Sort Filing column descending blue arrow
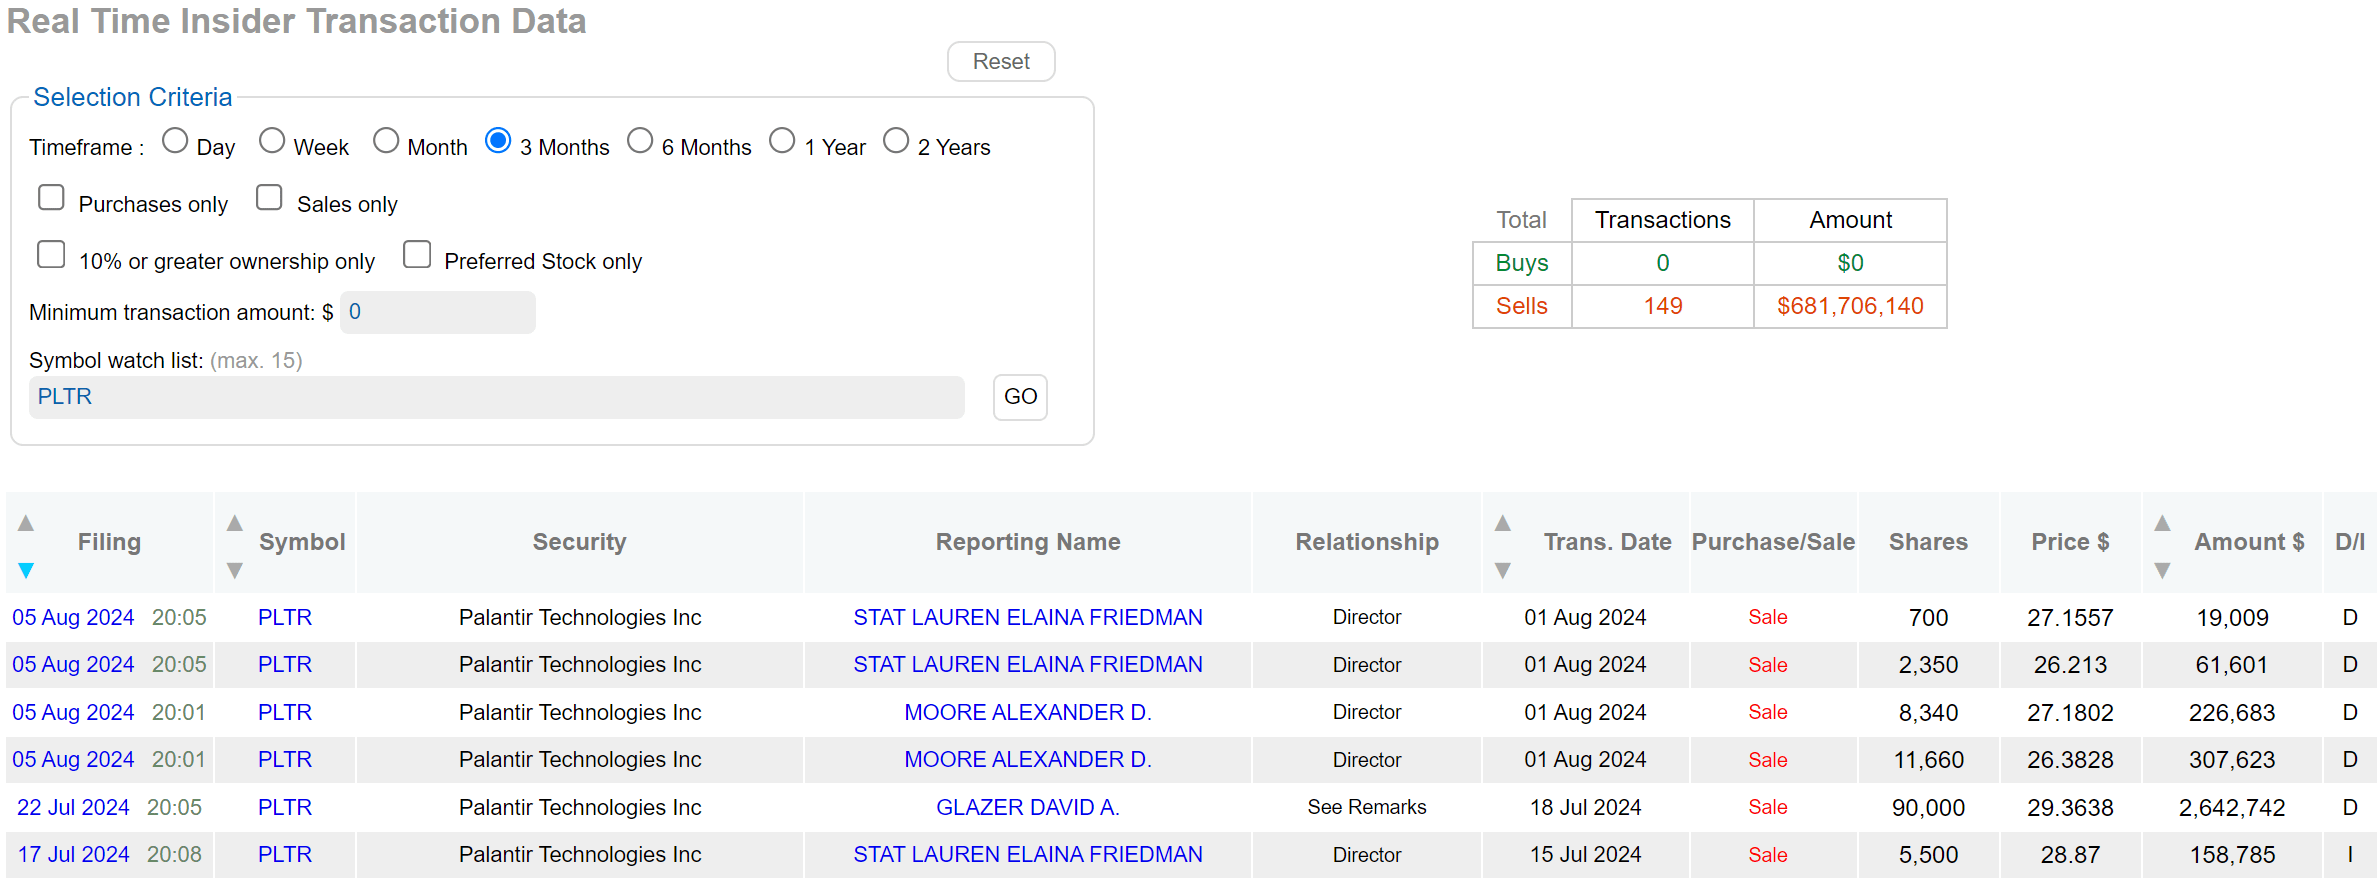Viewport: 2379px width, 884px height. tap(26, 570)
